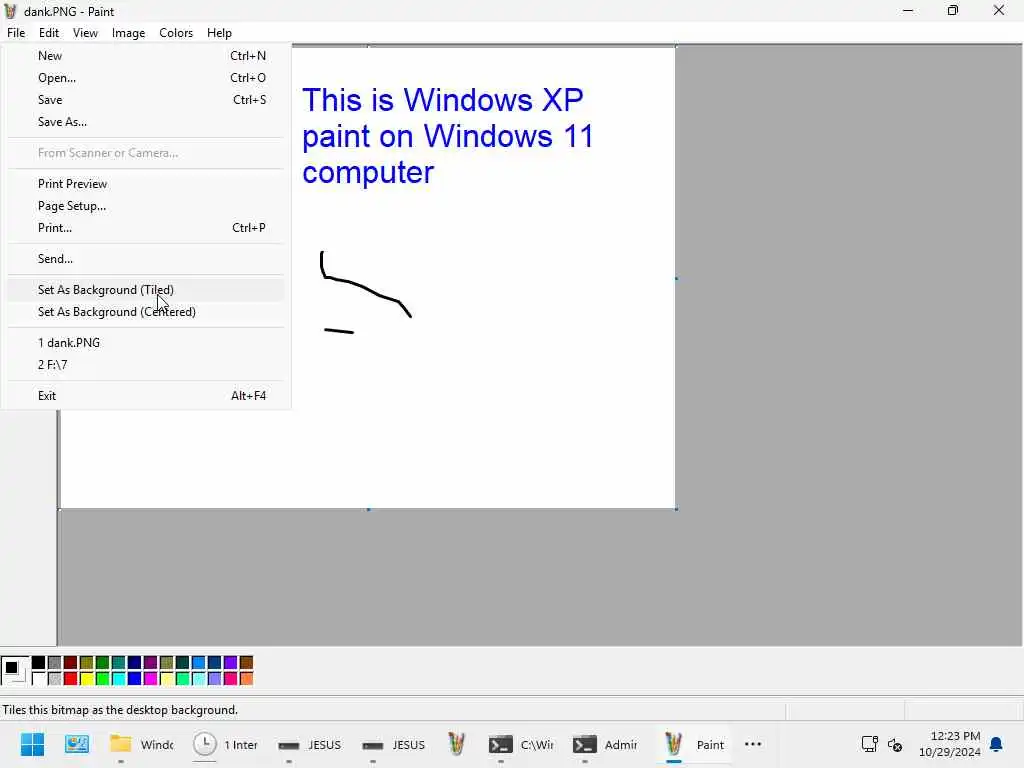This screenshot has height=768, width=1024.
Task: Pick the dark teal swatch in top row
Action: (182, 663)
